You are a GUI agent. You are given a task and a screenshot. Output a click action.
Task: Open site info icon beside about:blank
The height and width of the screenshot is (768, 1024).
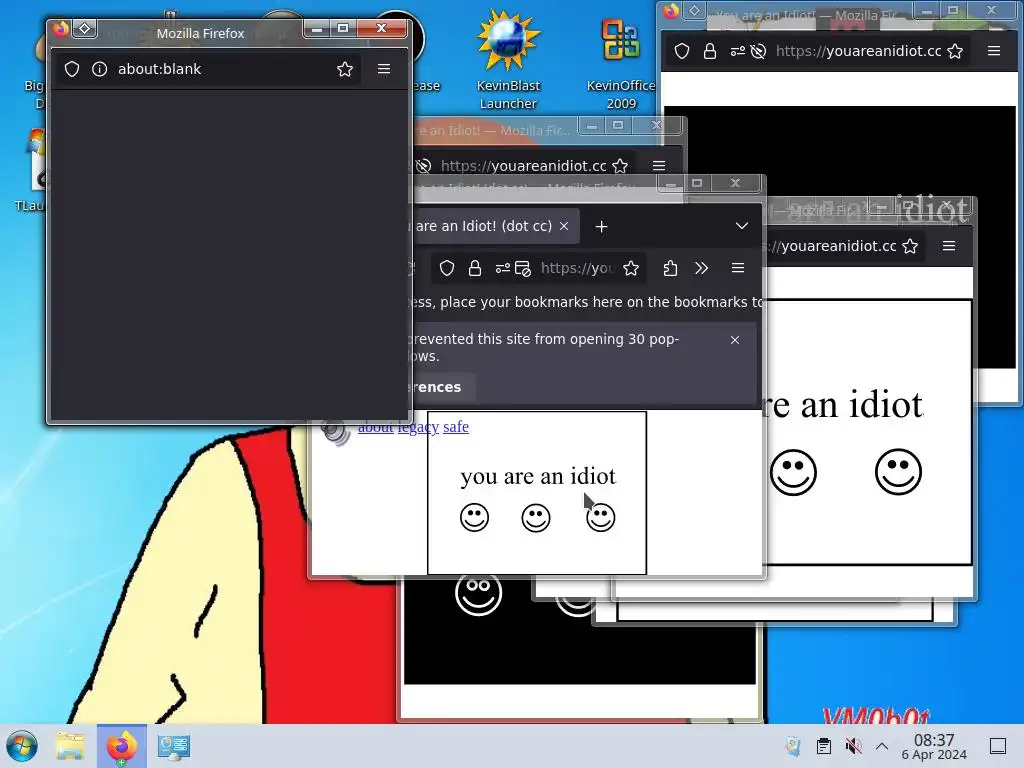click(x=99, y=69)
